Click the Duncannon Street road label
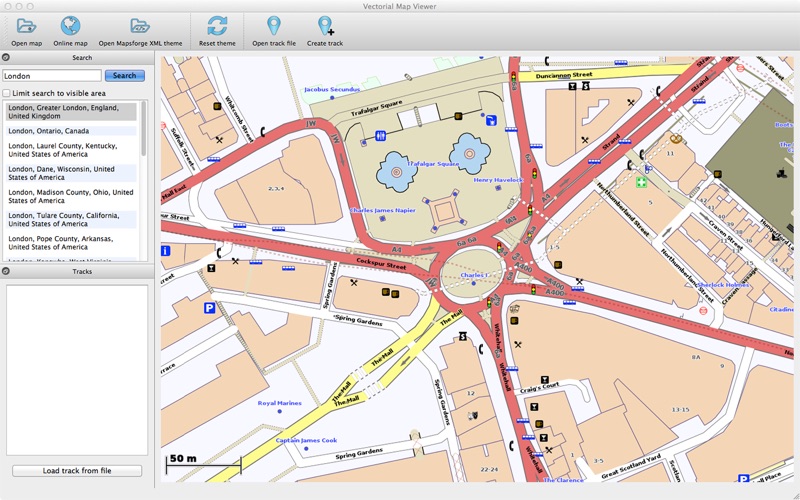Viewport: 800px width, 500px height. coord(563,75)
